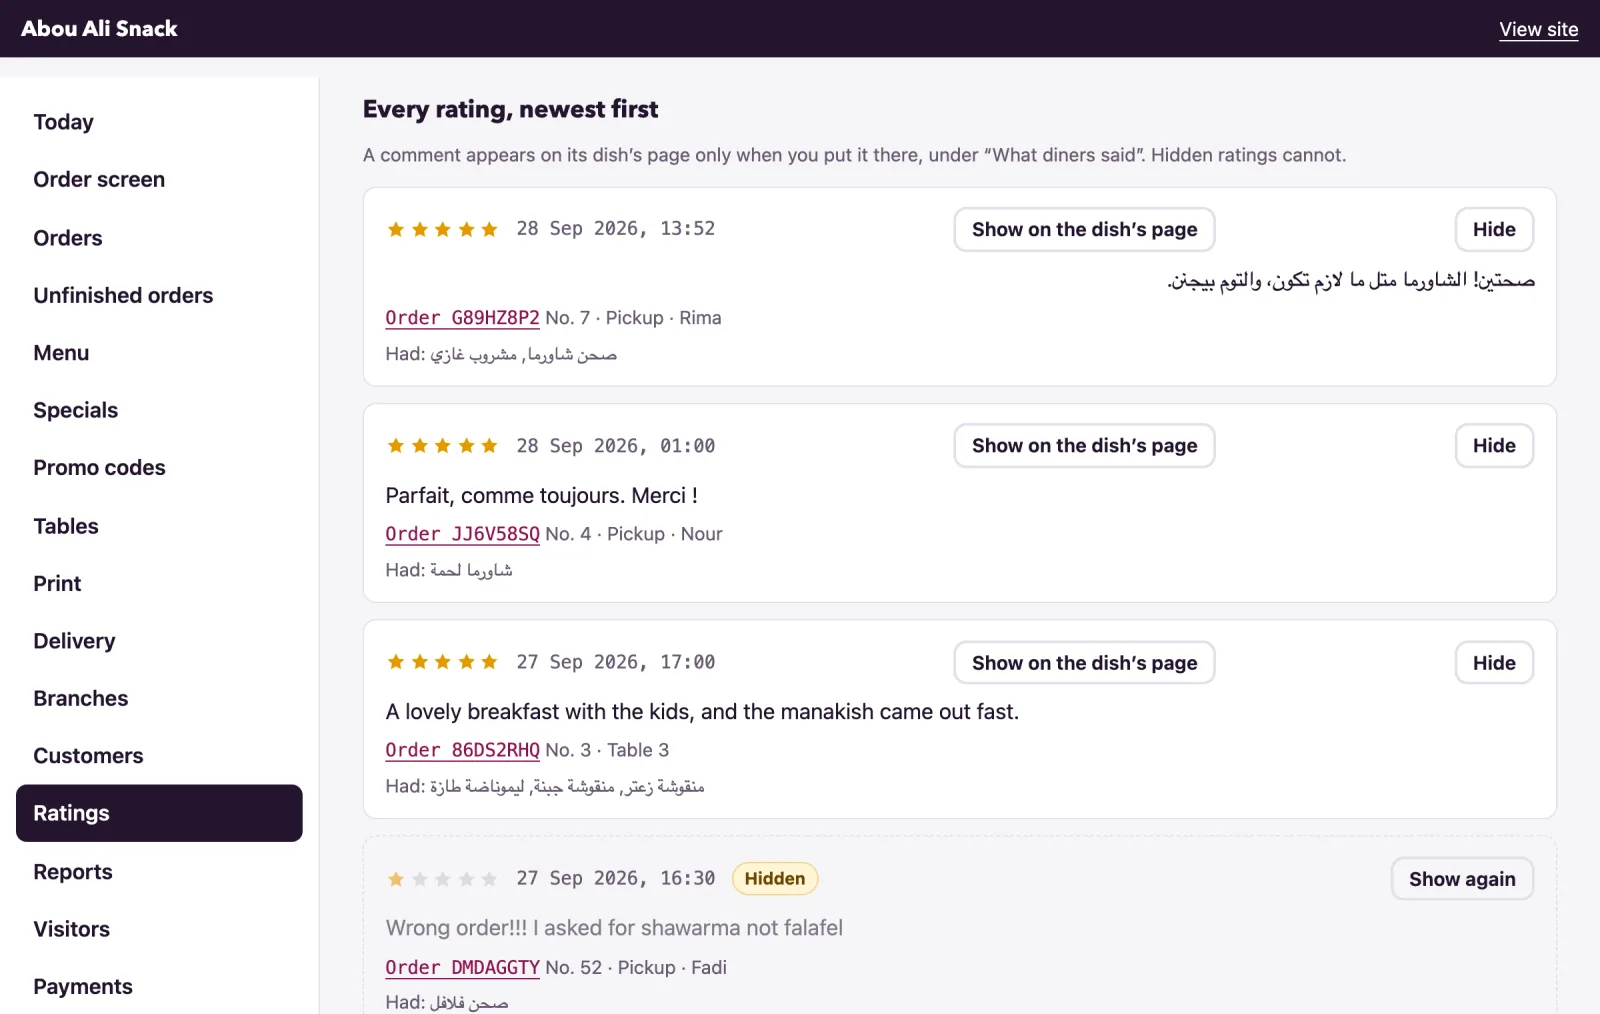Click the Hidden status badge
1600x1014 pixels.
[x=775, y=878]
